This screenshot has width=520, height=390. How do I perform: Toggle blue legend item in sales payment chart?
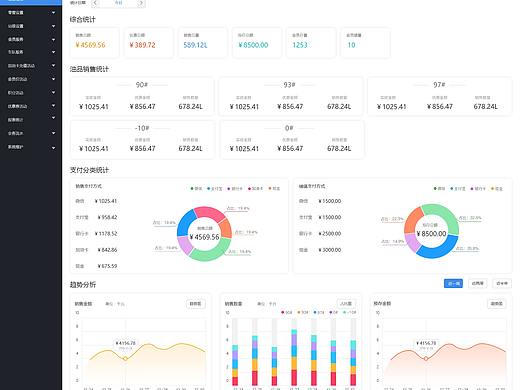tap(215, 189)
